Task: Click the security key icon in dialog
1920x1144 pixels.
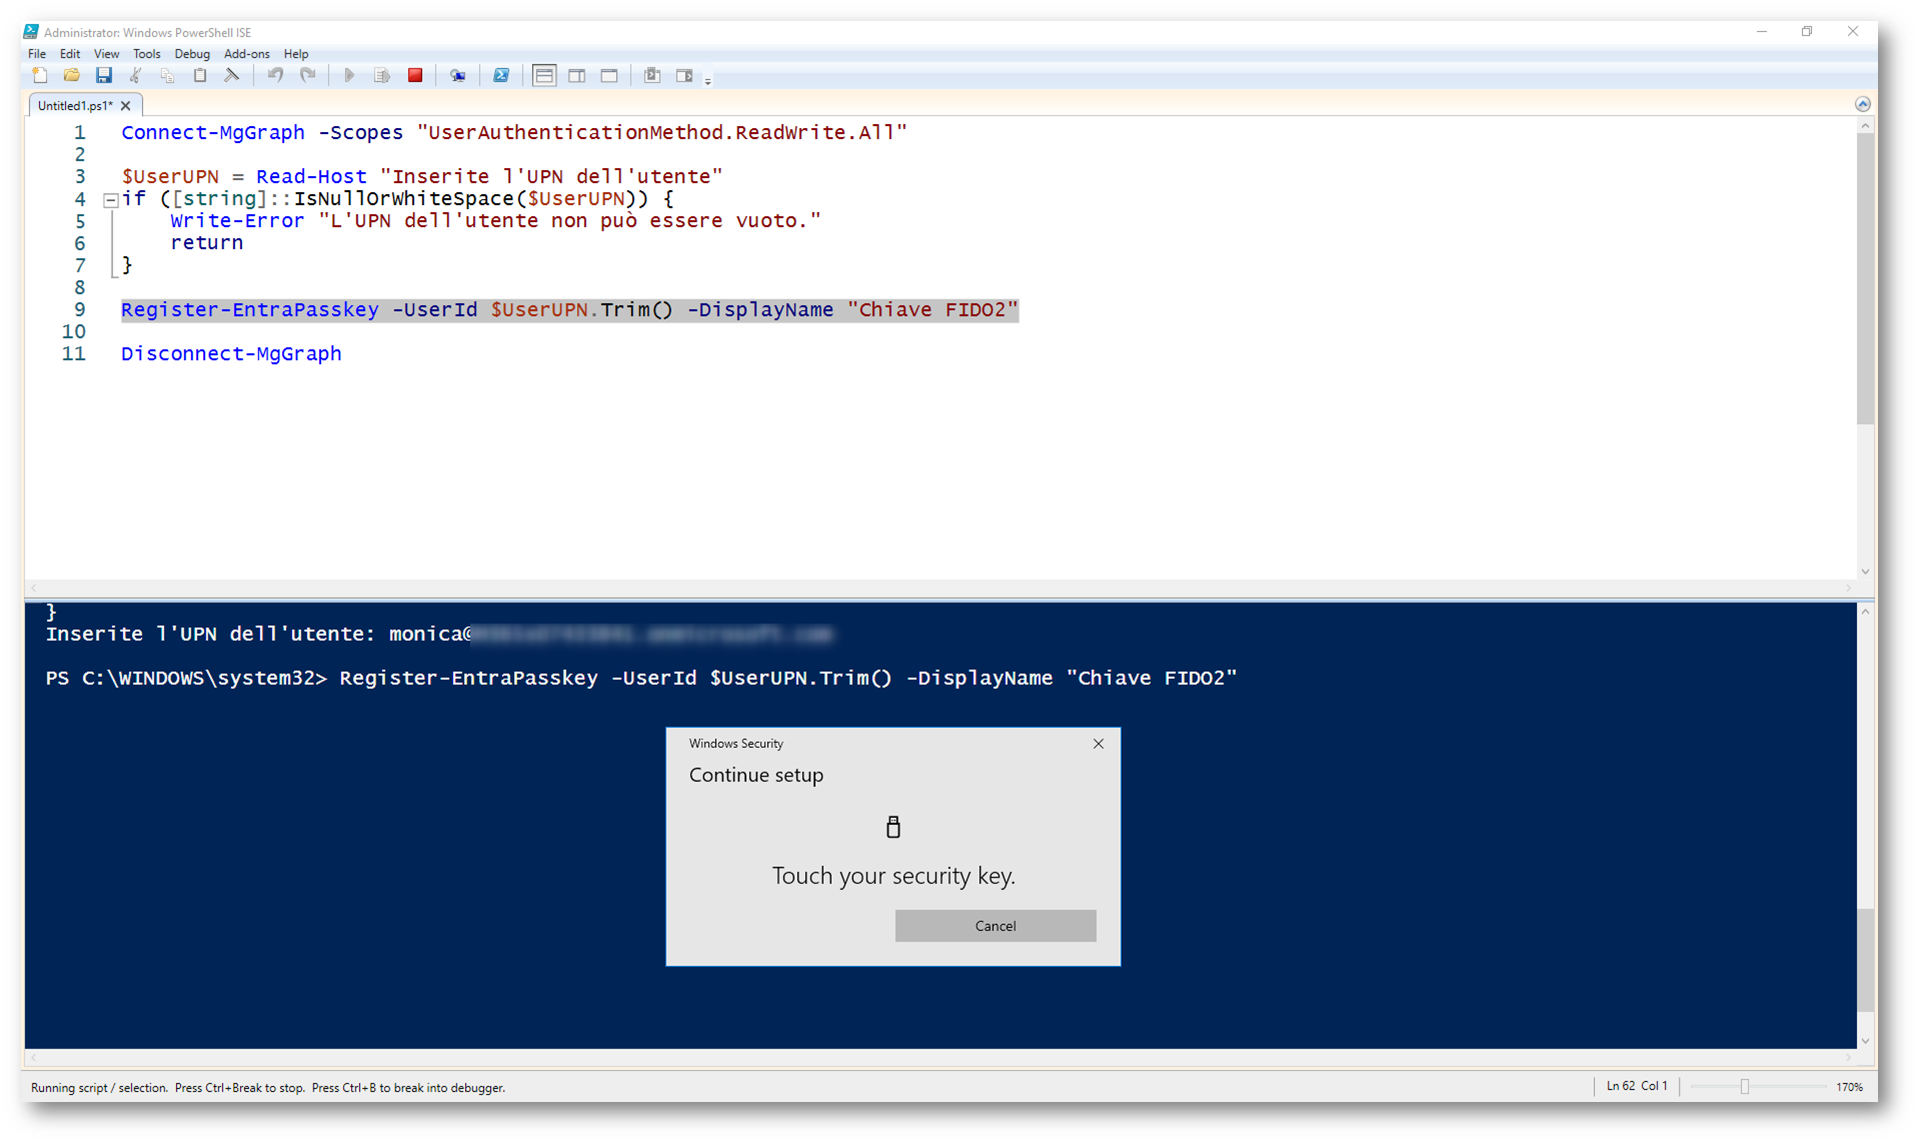Action: (x=893, y=827)
